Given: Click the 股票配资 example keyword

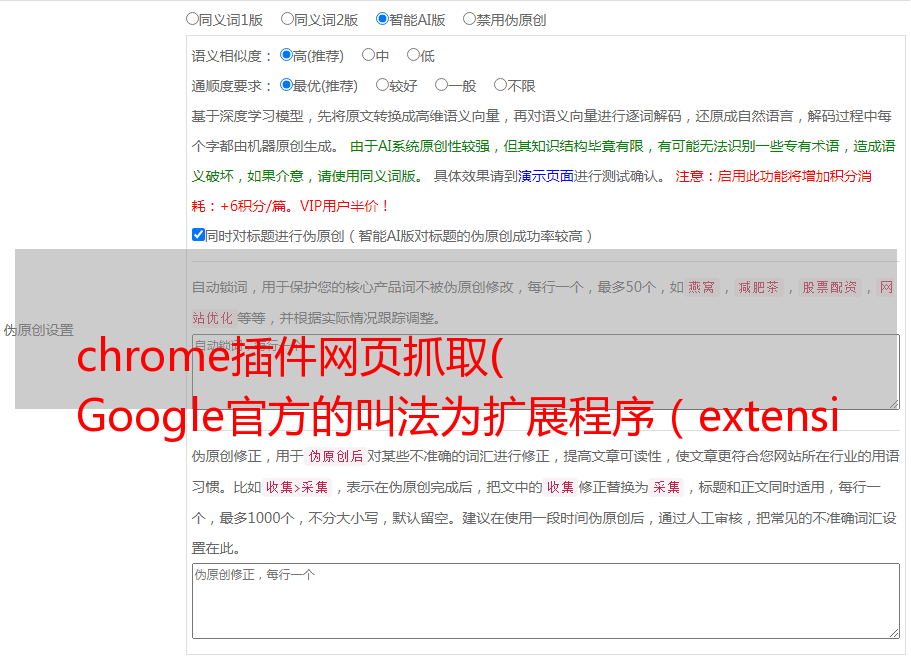Looking at the screenshot, I should pos(830,287).
